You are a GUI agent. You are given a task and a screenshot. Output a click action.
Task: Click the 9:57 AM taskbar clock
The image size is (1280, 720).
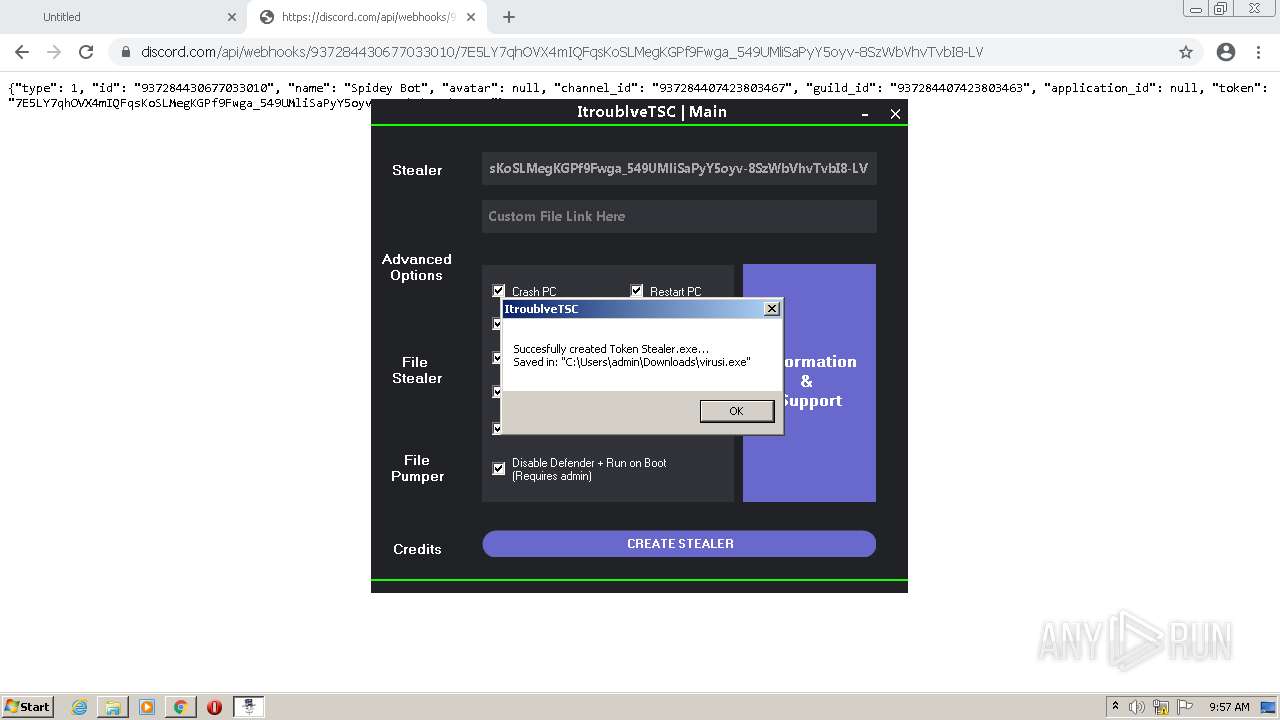[x=1229, y=707]
